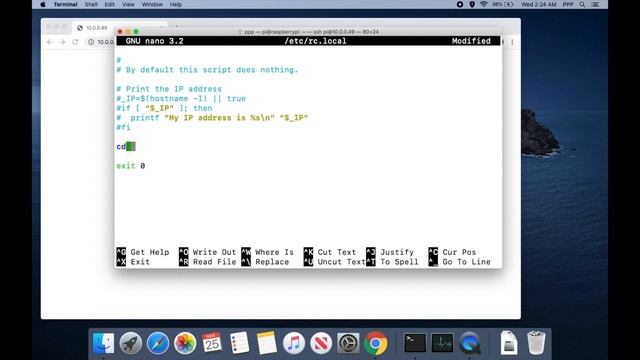Screen dimensions: 640x360
Task: Open the Window menu
Action: click(152, 4)
